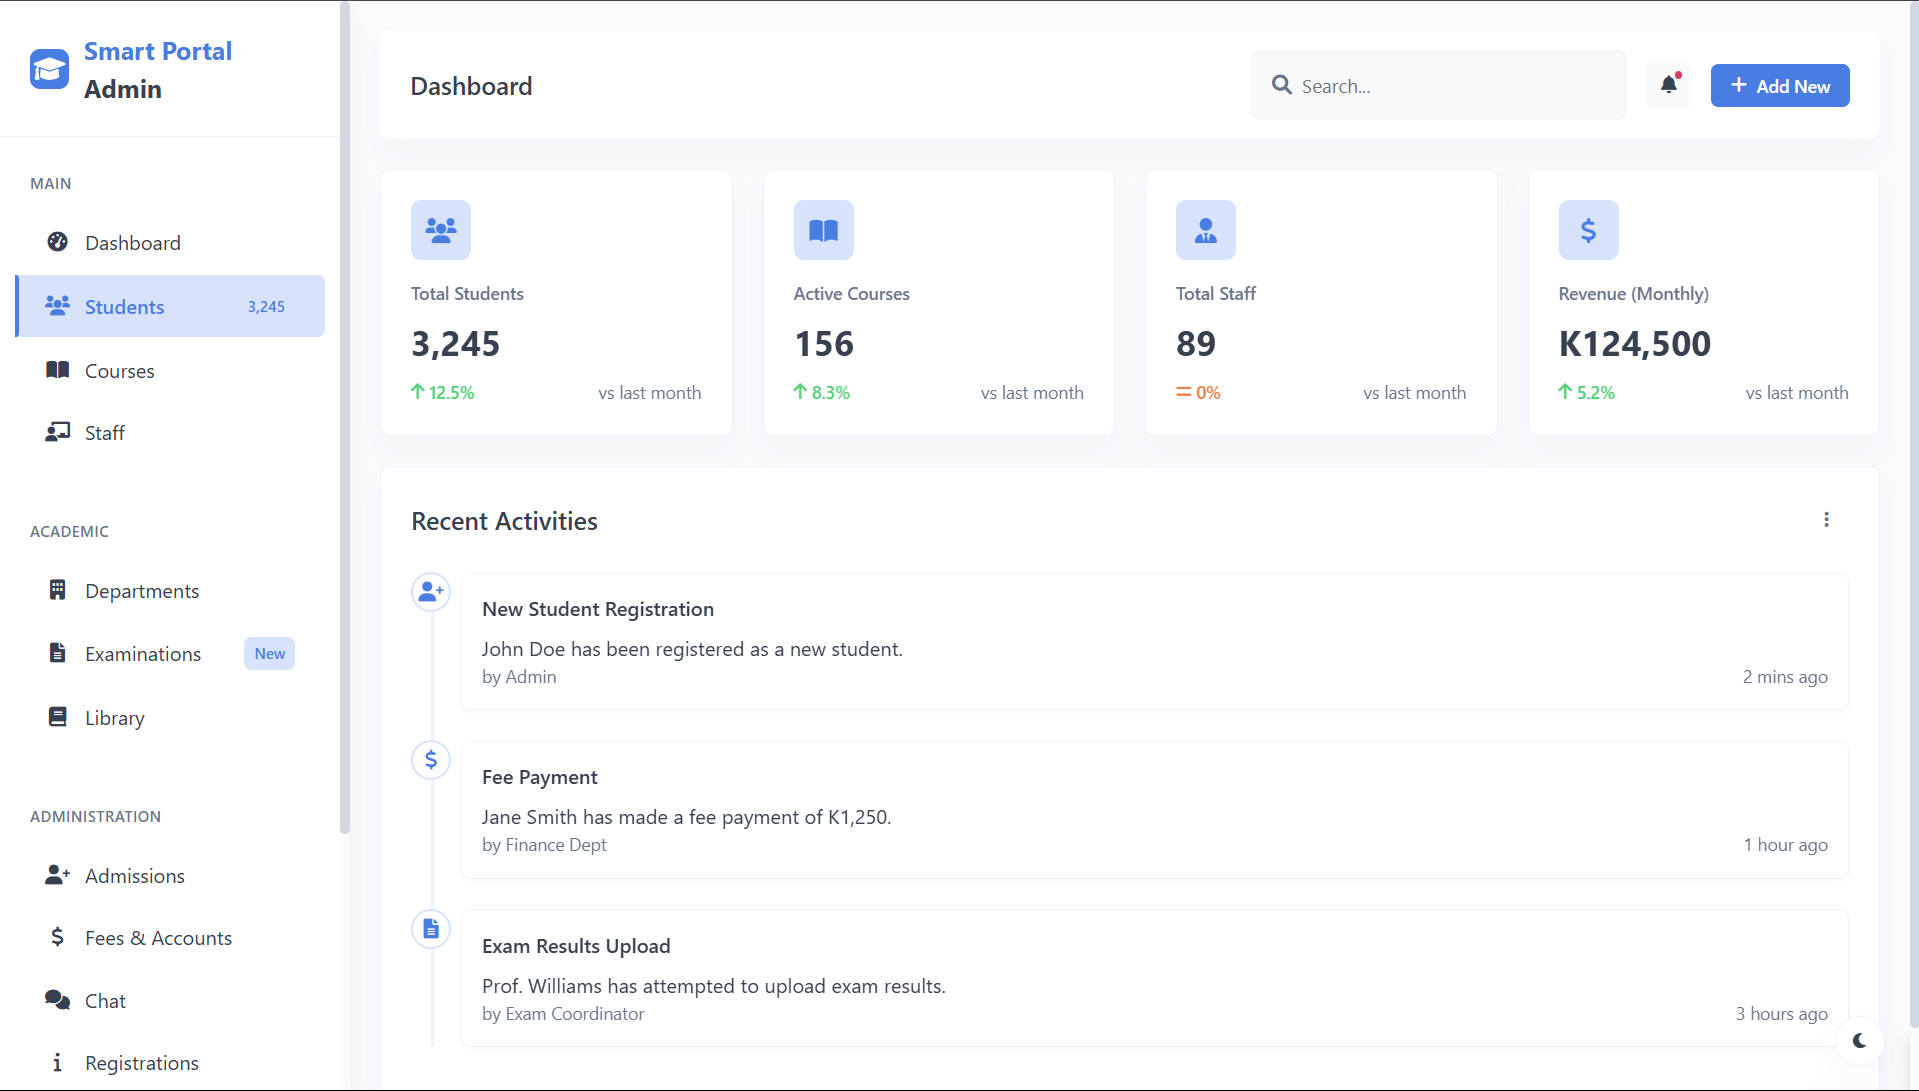Click the Students icon in the sidebar
The image size is (1919, 1091).
(57, 306)
